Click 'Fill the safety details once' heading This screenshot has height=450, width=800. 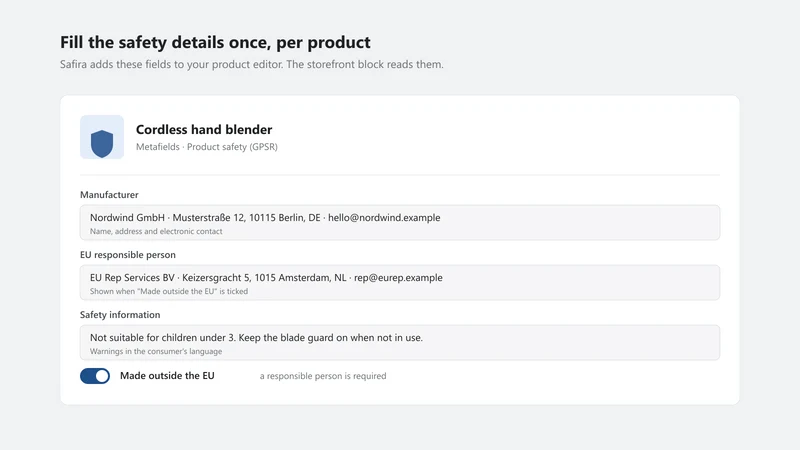click(215, 42)
